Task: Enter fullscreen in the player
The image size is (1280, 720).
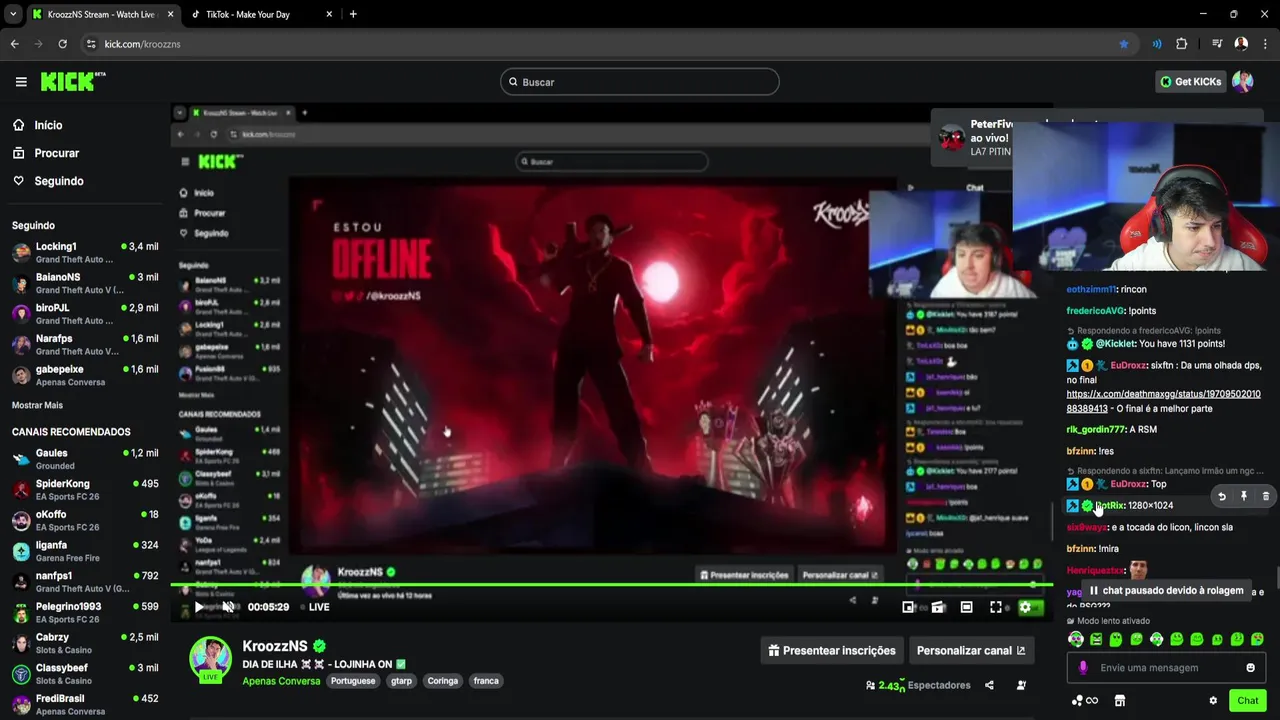Action: pyautogui.click(x=996, y=607)
